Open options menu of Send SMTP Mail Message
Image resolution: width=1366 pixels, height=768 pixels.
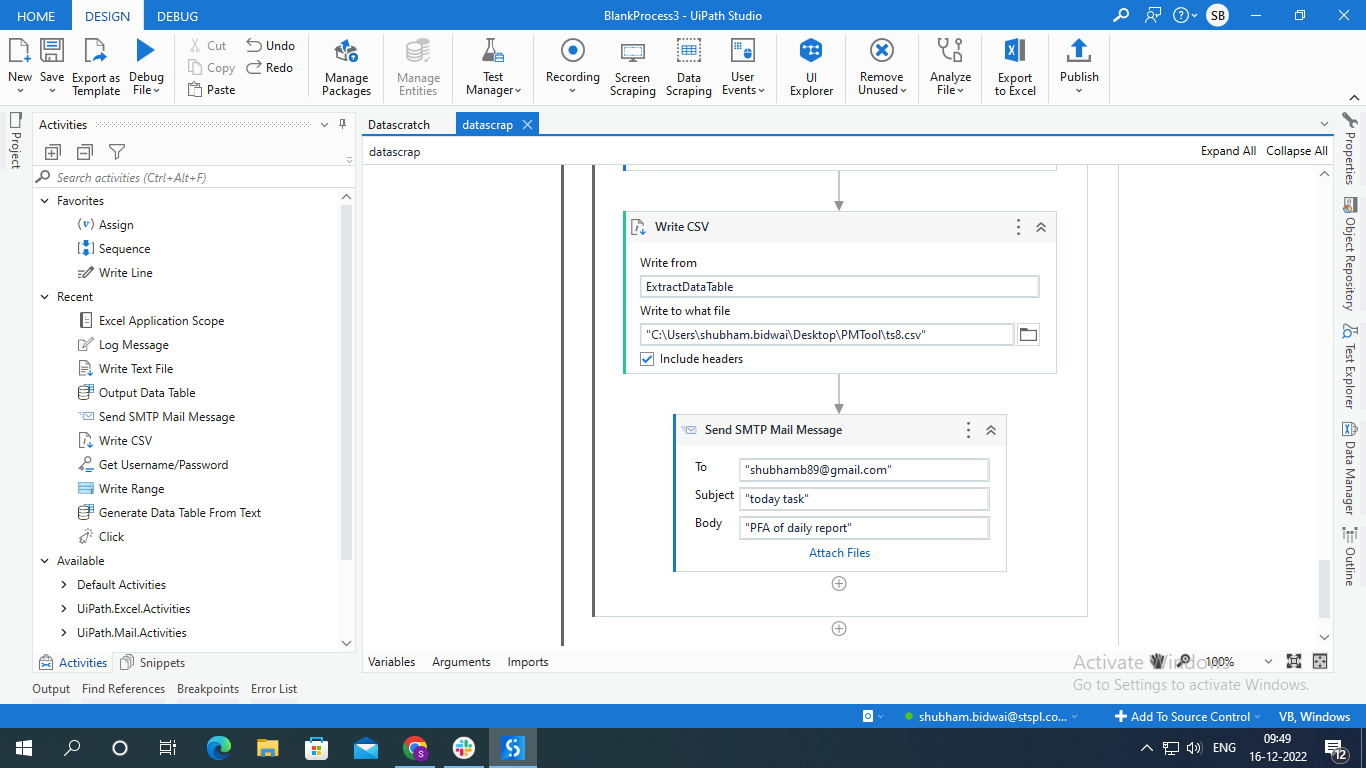[x=968, y=430]
